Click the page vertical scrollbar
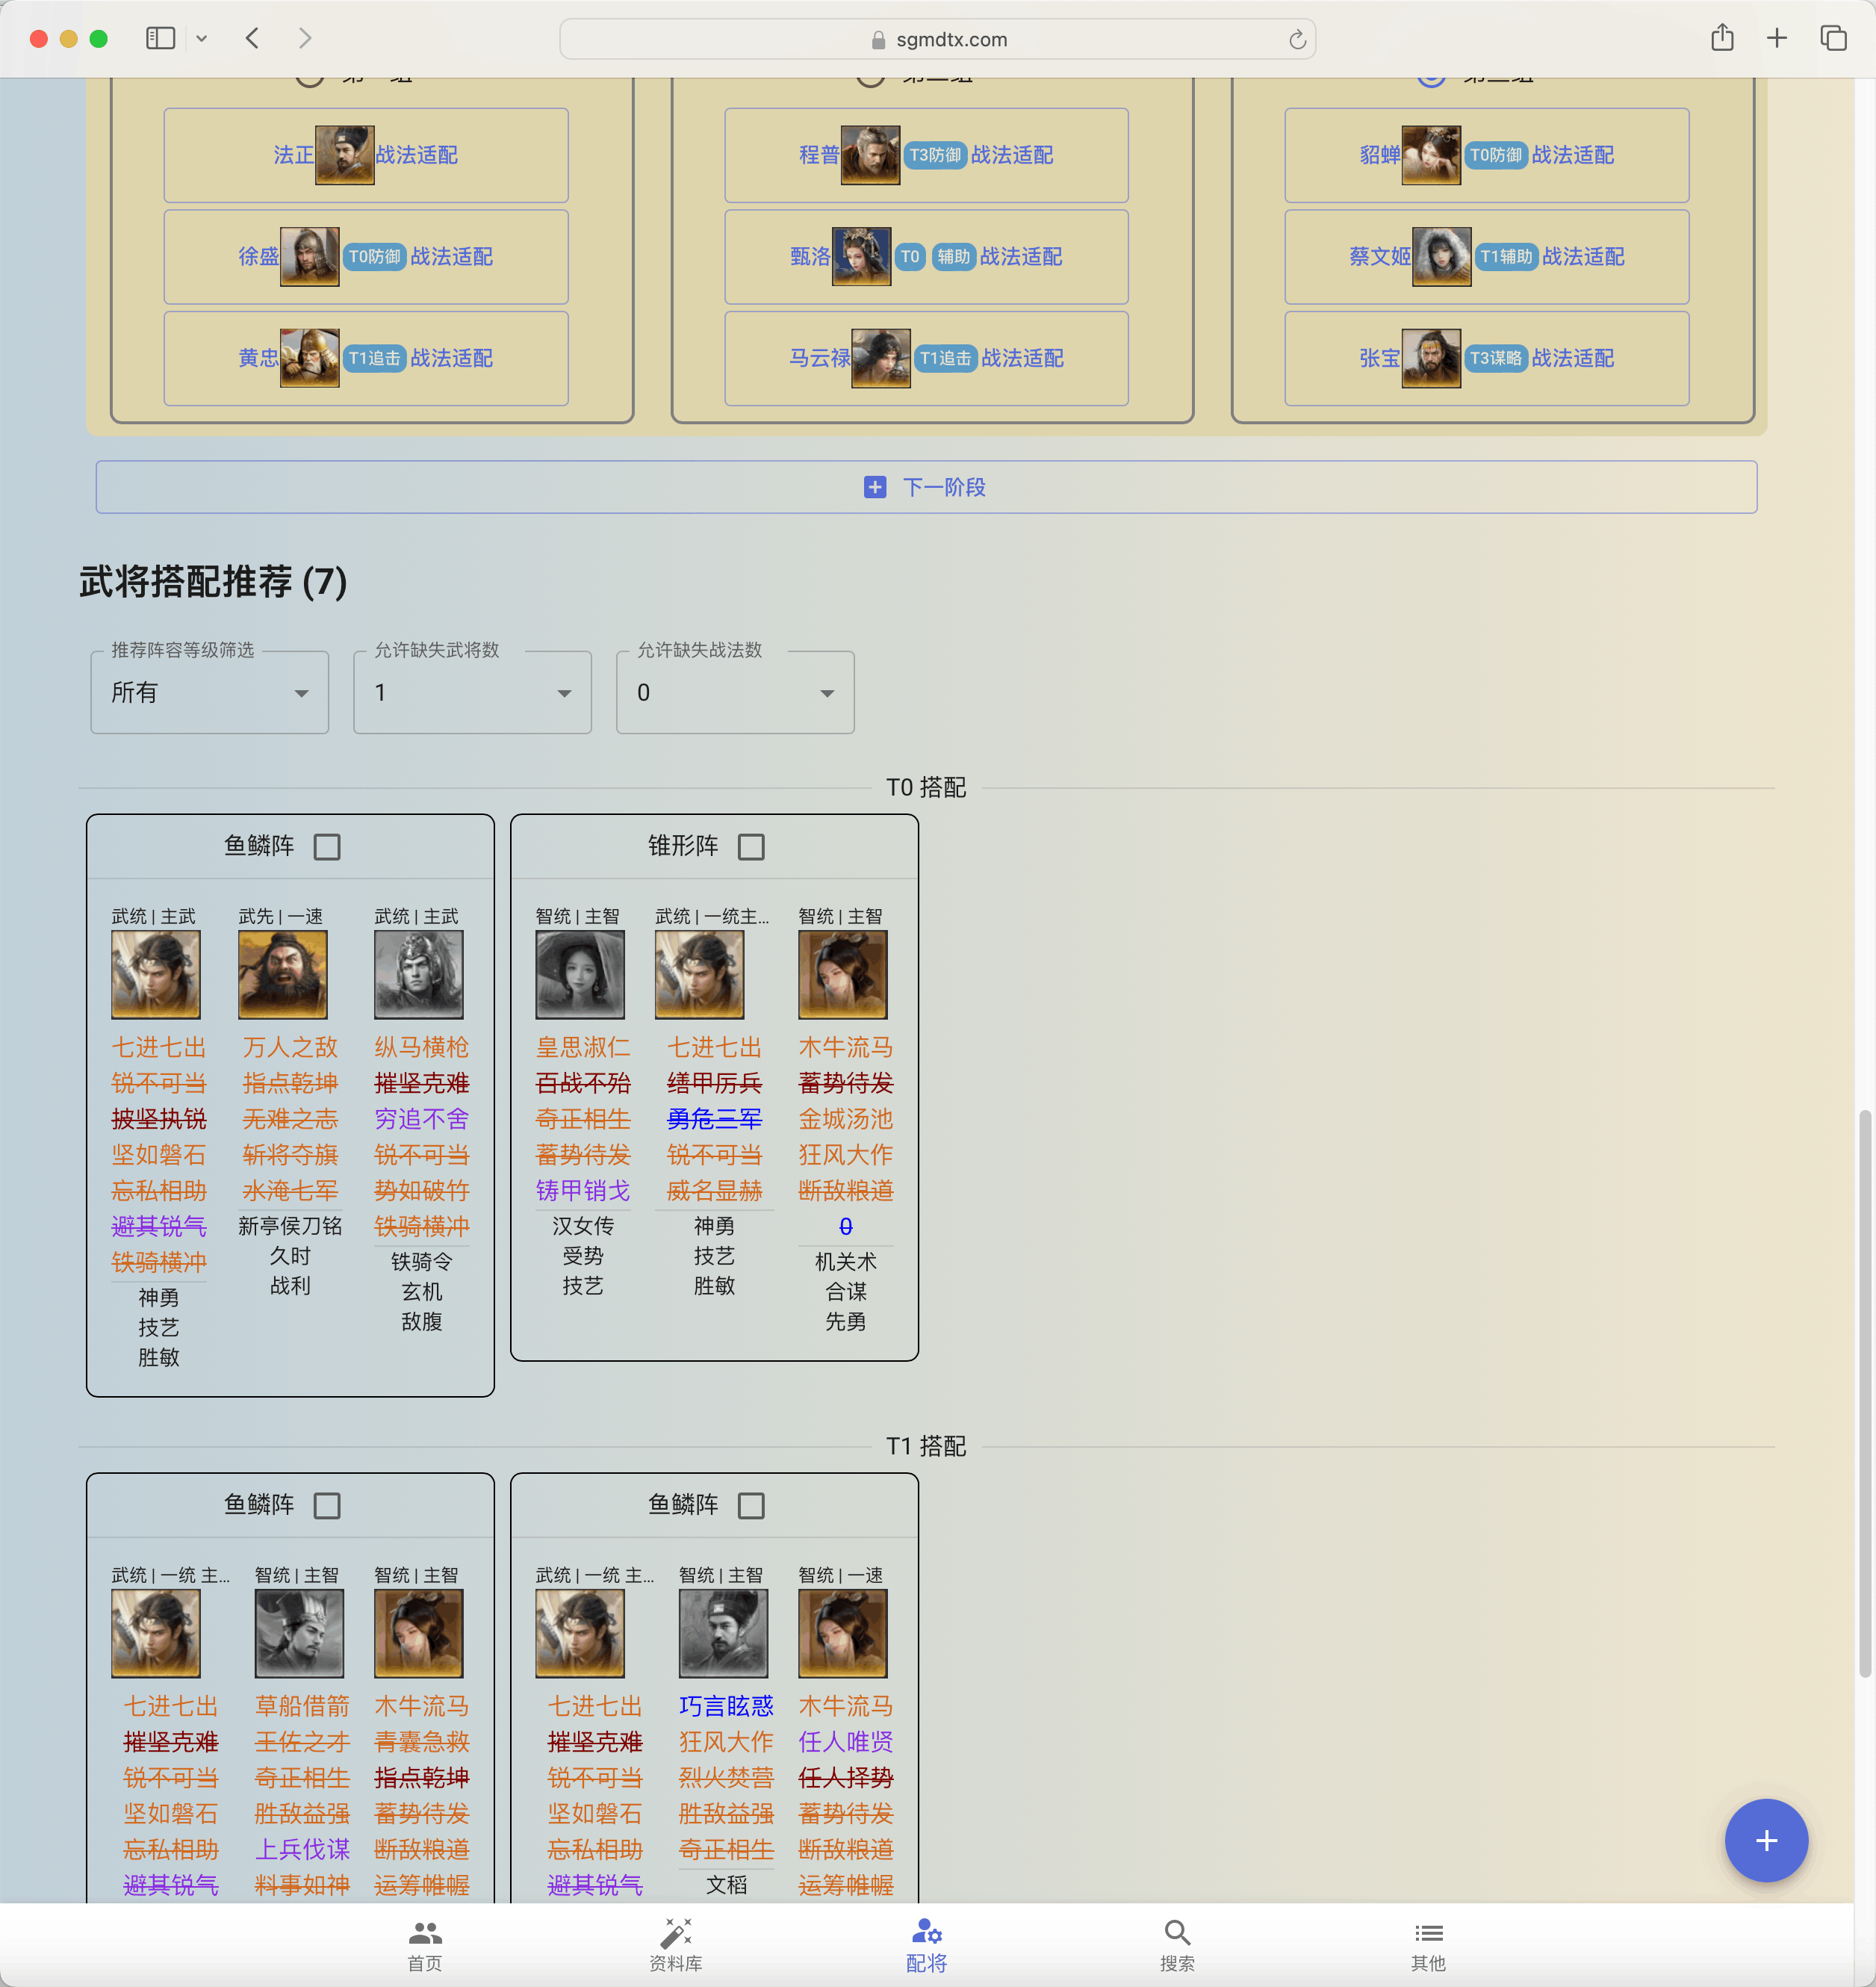 1864,1393
